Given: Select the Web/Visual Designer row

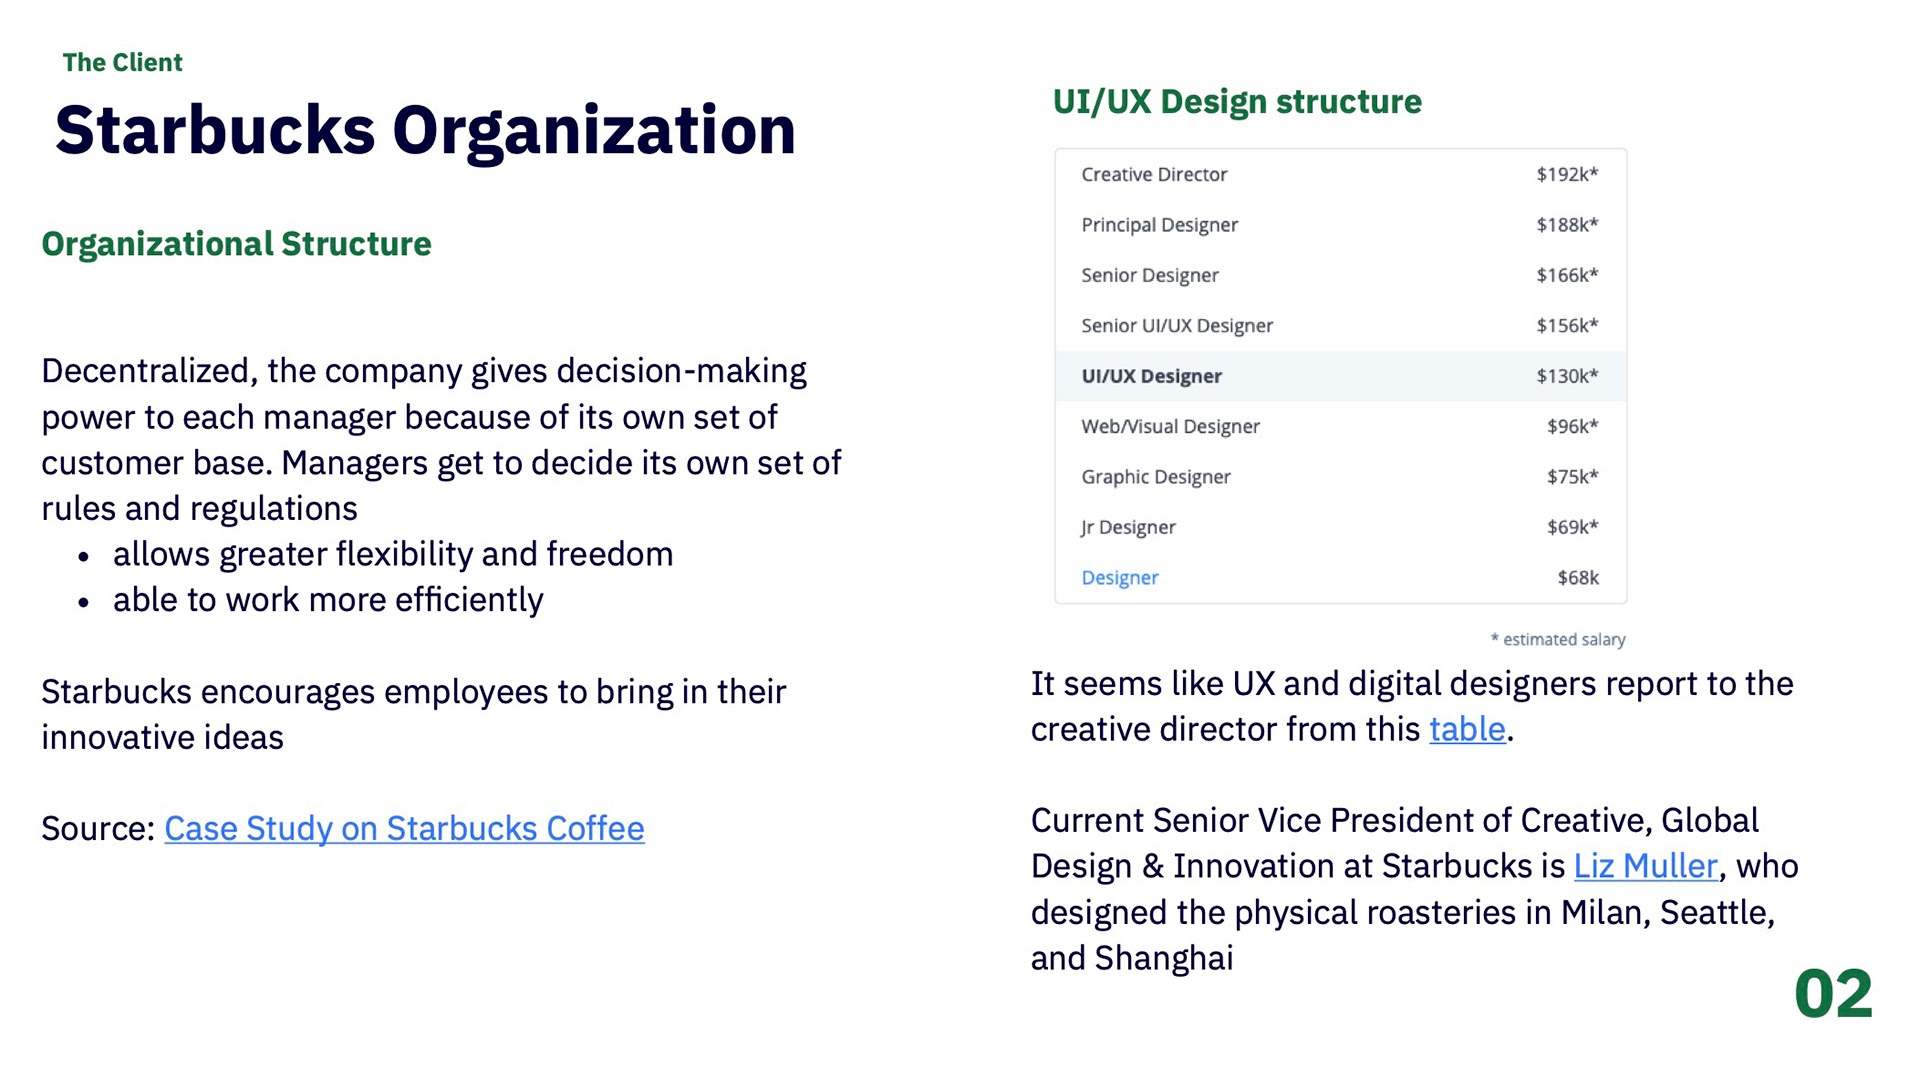Looking at the screenshot, I should pyautogui.click(x=1341, y=426).
